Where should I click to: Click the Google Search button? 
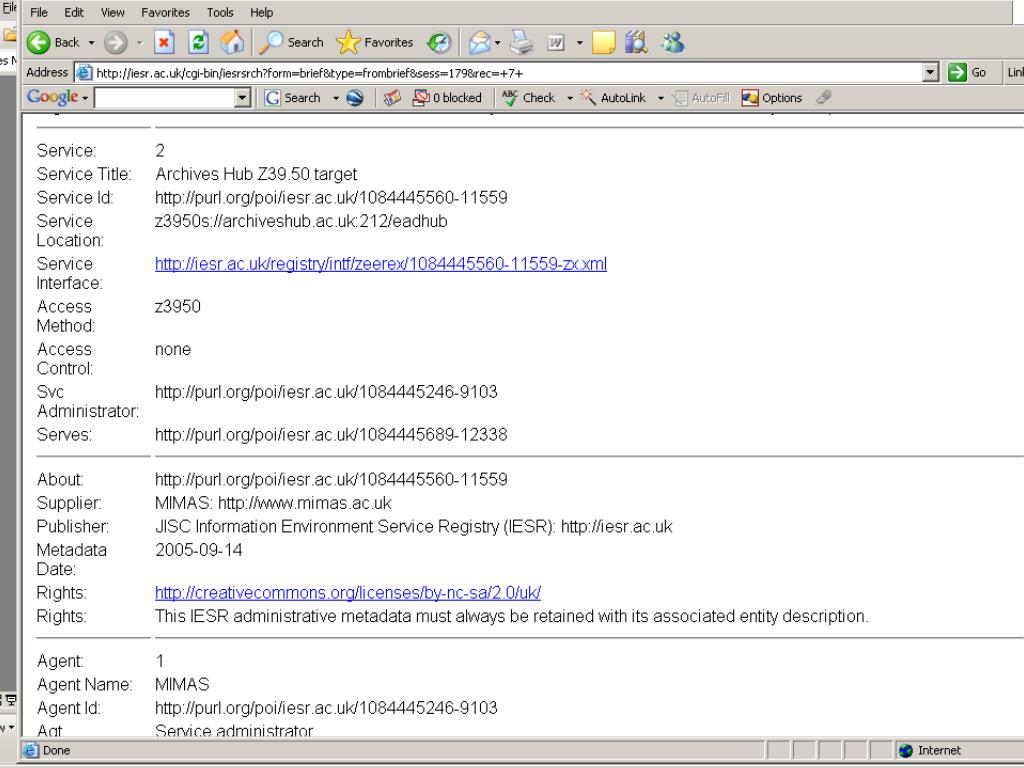293,98
